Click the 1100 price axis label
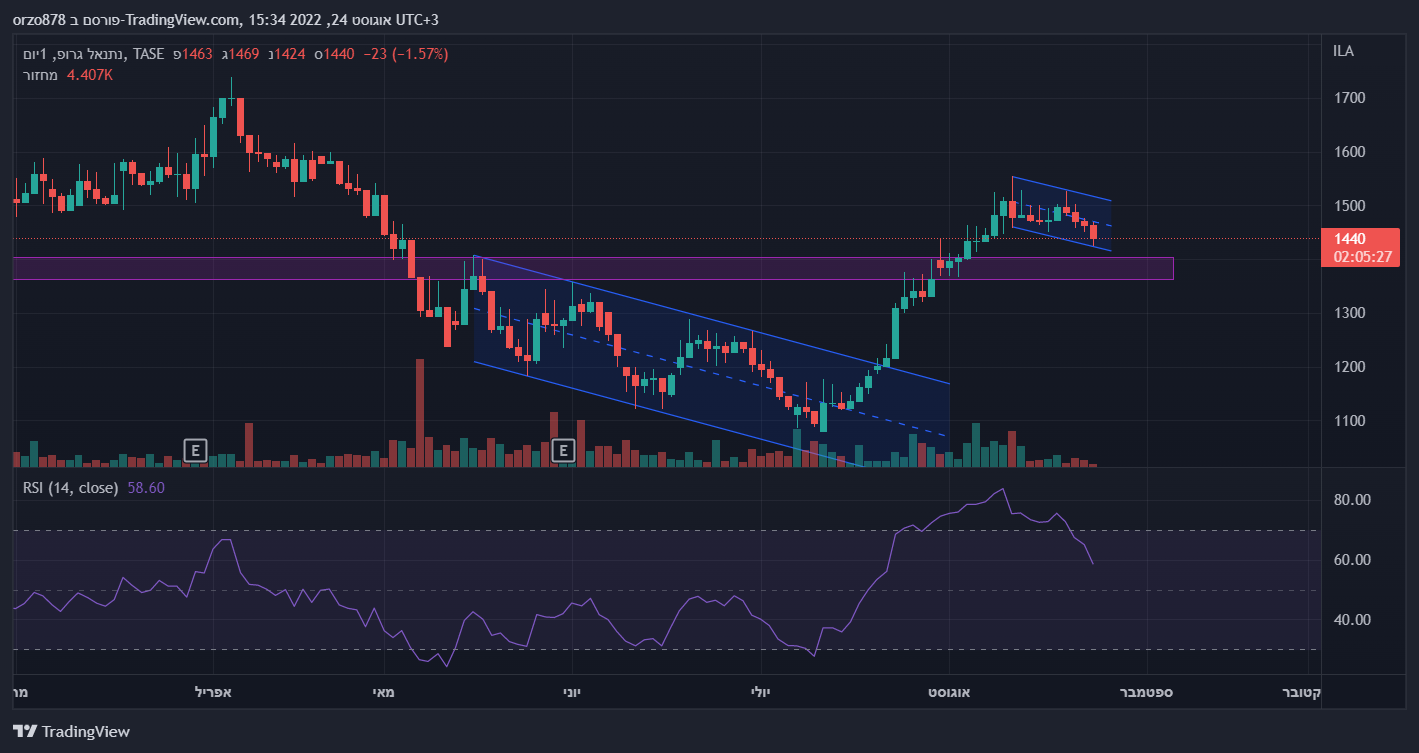Screen dimensions: 1419x753 point(1349,421)
